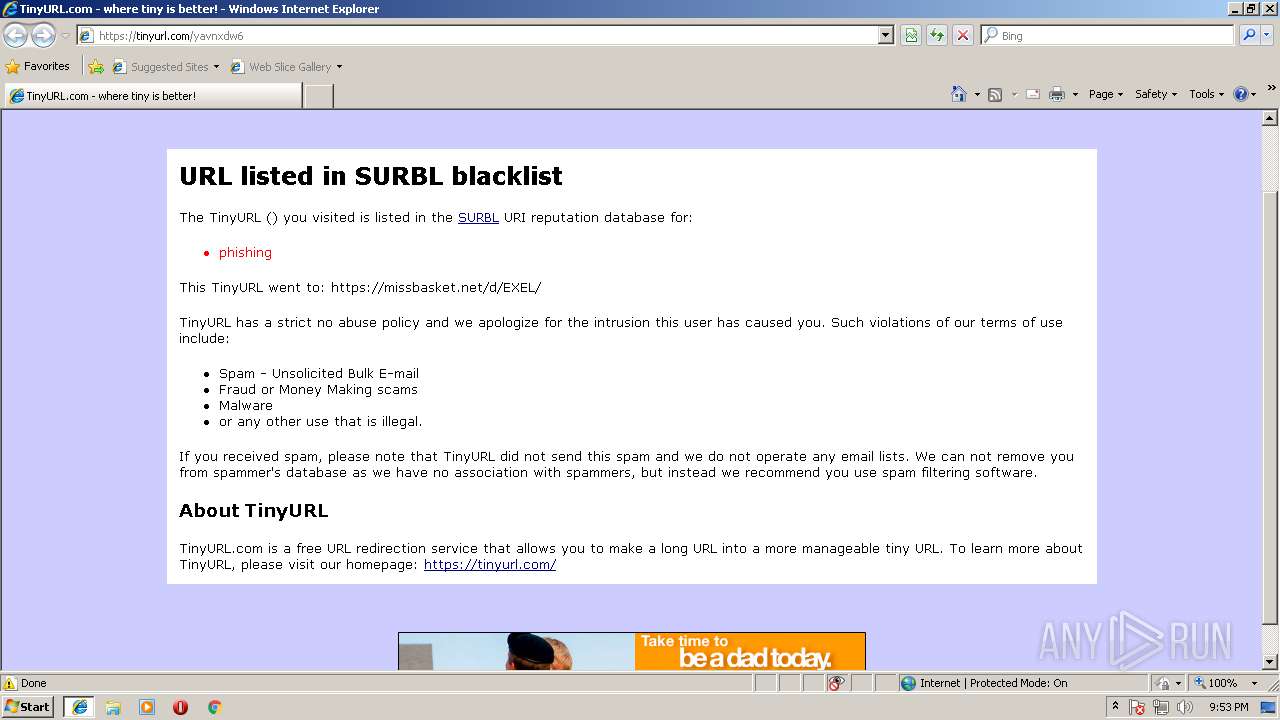Click the search magnifier button
1280x720 pixels.
coord(1248,35)
